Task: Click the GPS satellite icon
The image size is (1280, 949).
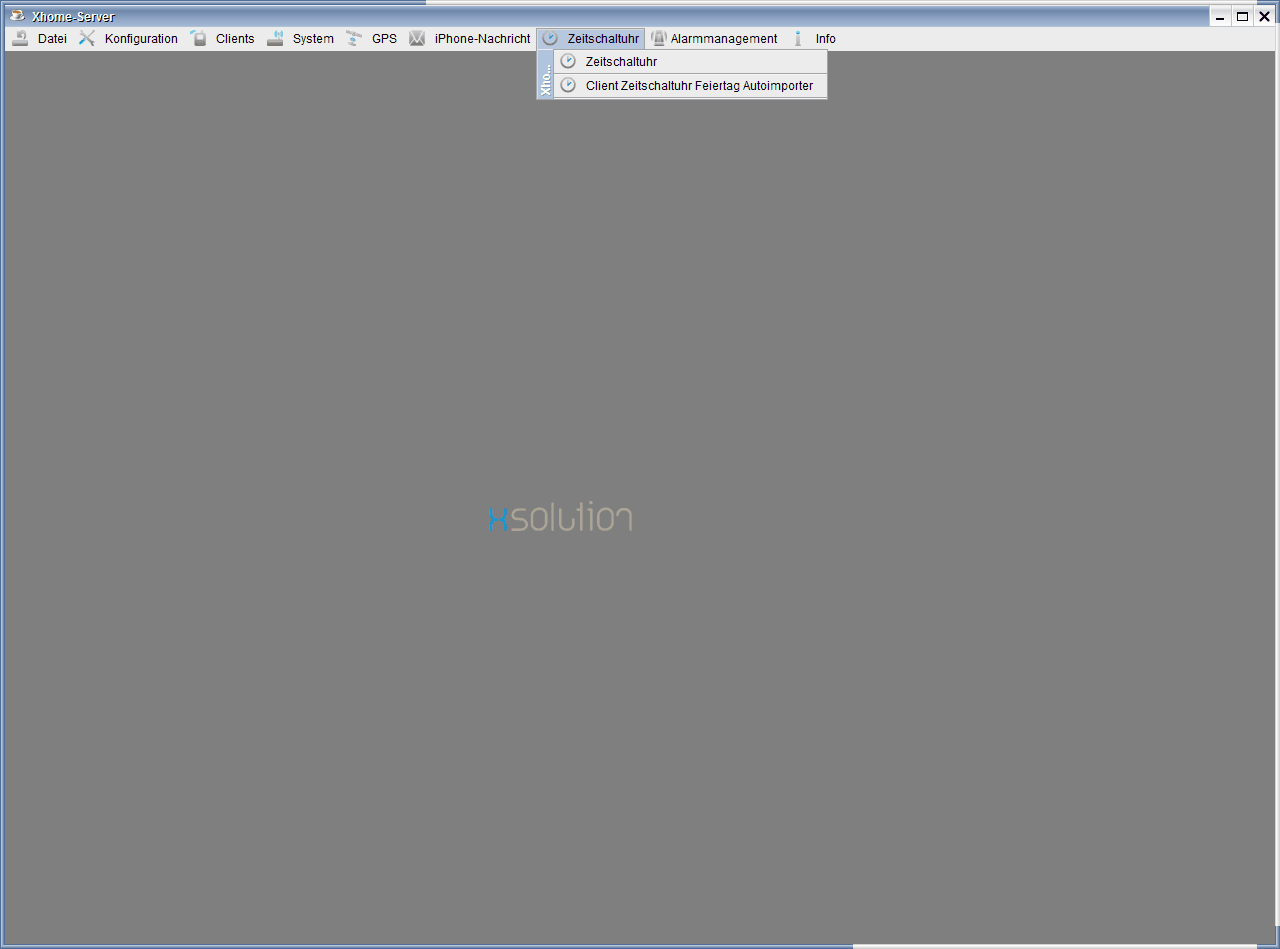Action: 354,39
